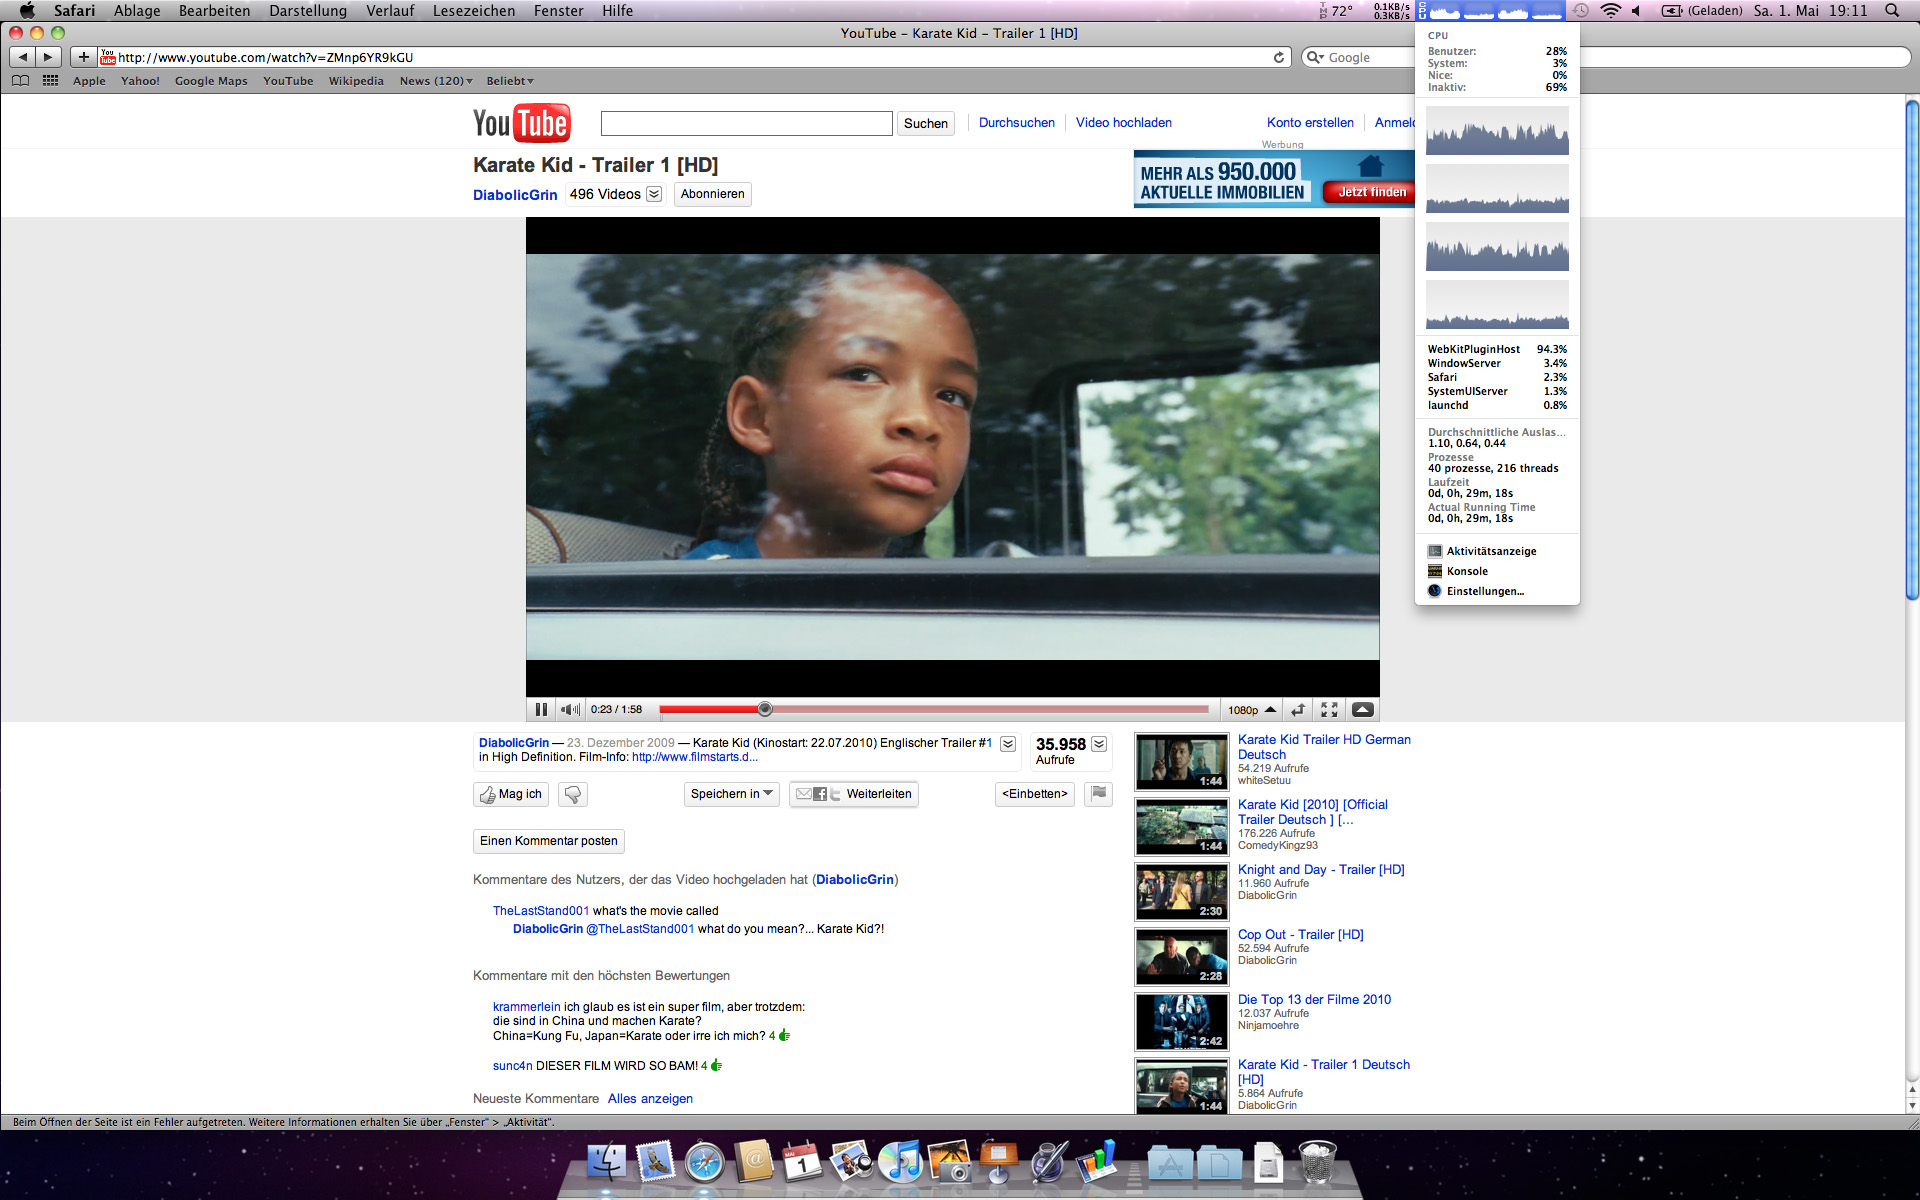Screen dimensions: 1920x1200
Task: Open the player pop-up arrow menu icon
Action: click(1362, 709)
